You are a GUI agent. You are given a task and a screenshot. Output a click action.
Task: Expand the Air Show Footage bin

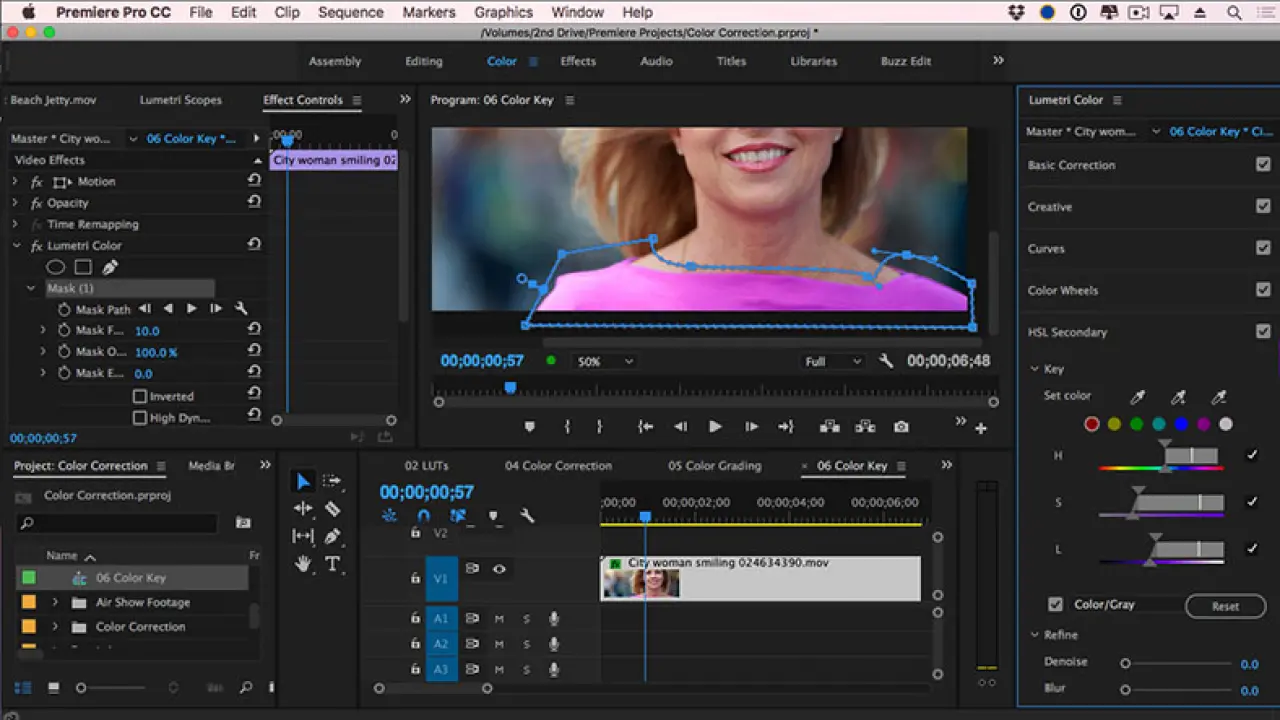click(55, 603)
